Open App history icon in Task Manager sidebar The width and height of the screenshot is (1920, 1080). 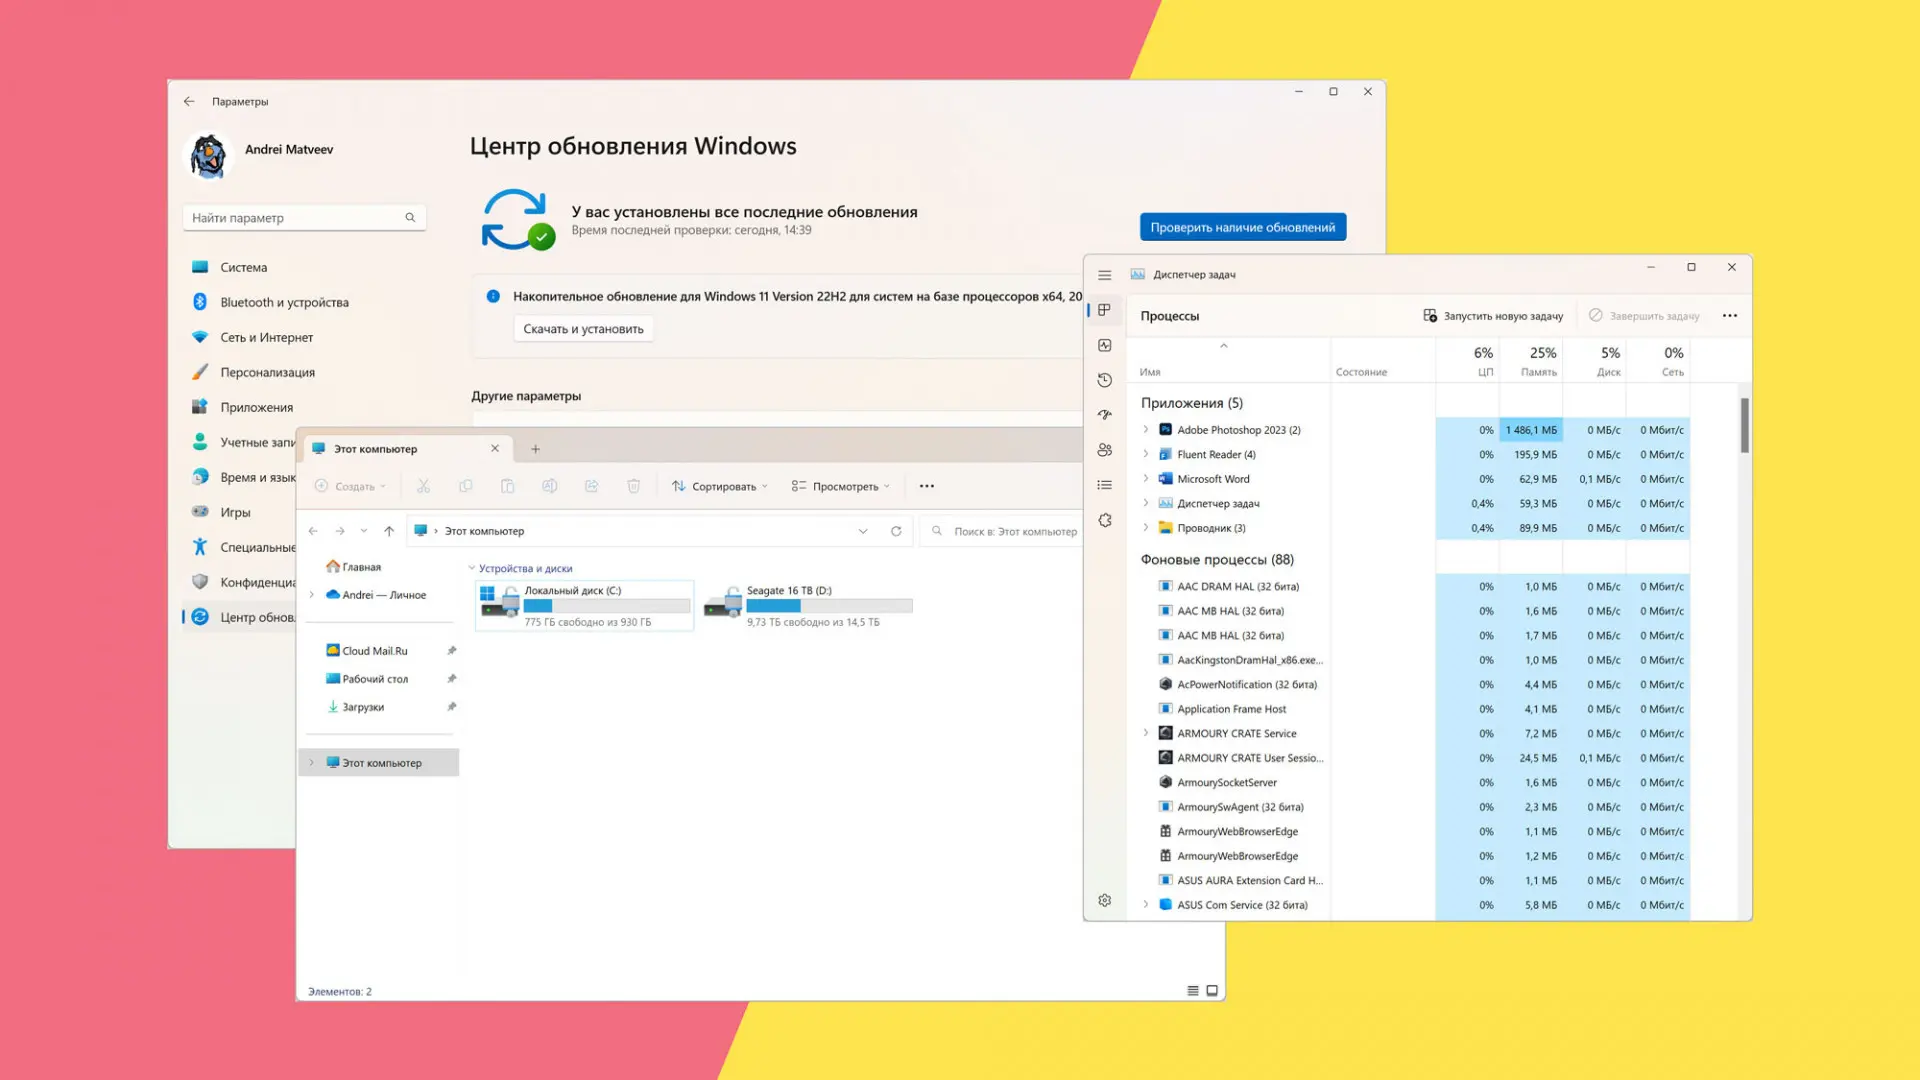tap(1105, 380)
